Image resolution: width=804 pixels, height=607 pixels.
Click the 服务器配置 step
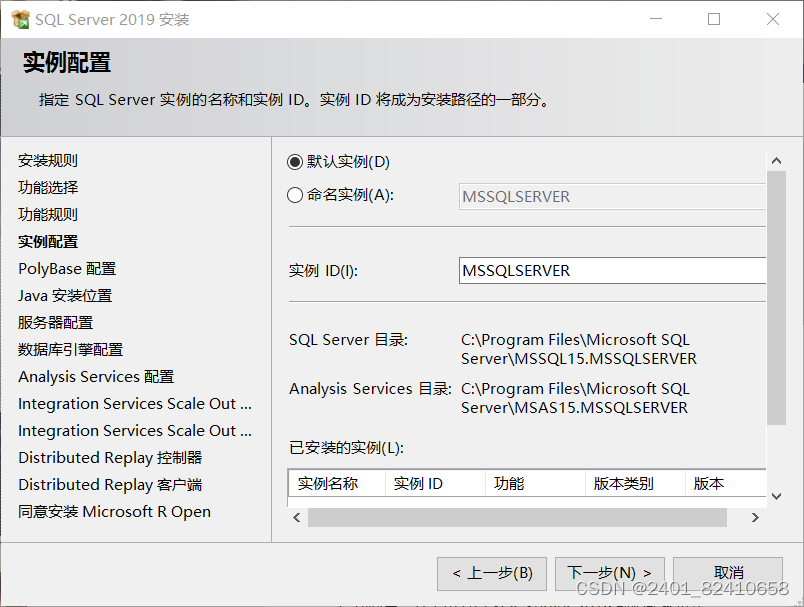(55, 322)
